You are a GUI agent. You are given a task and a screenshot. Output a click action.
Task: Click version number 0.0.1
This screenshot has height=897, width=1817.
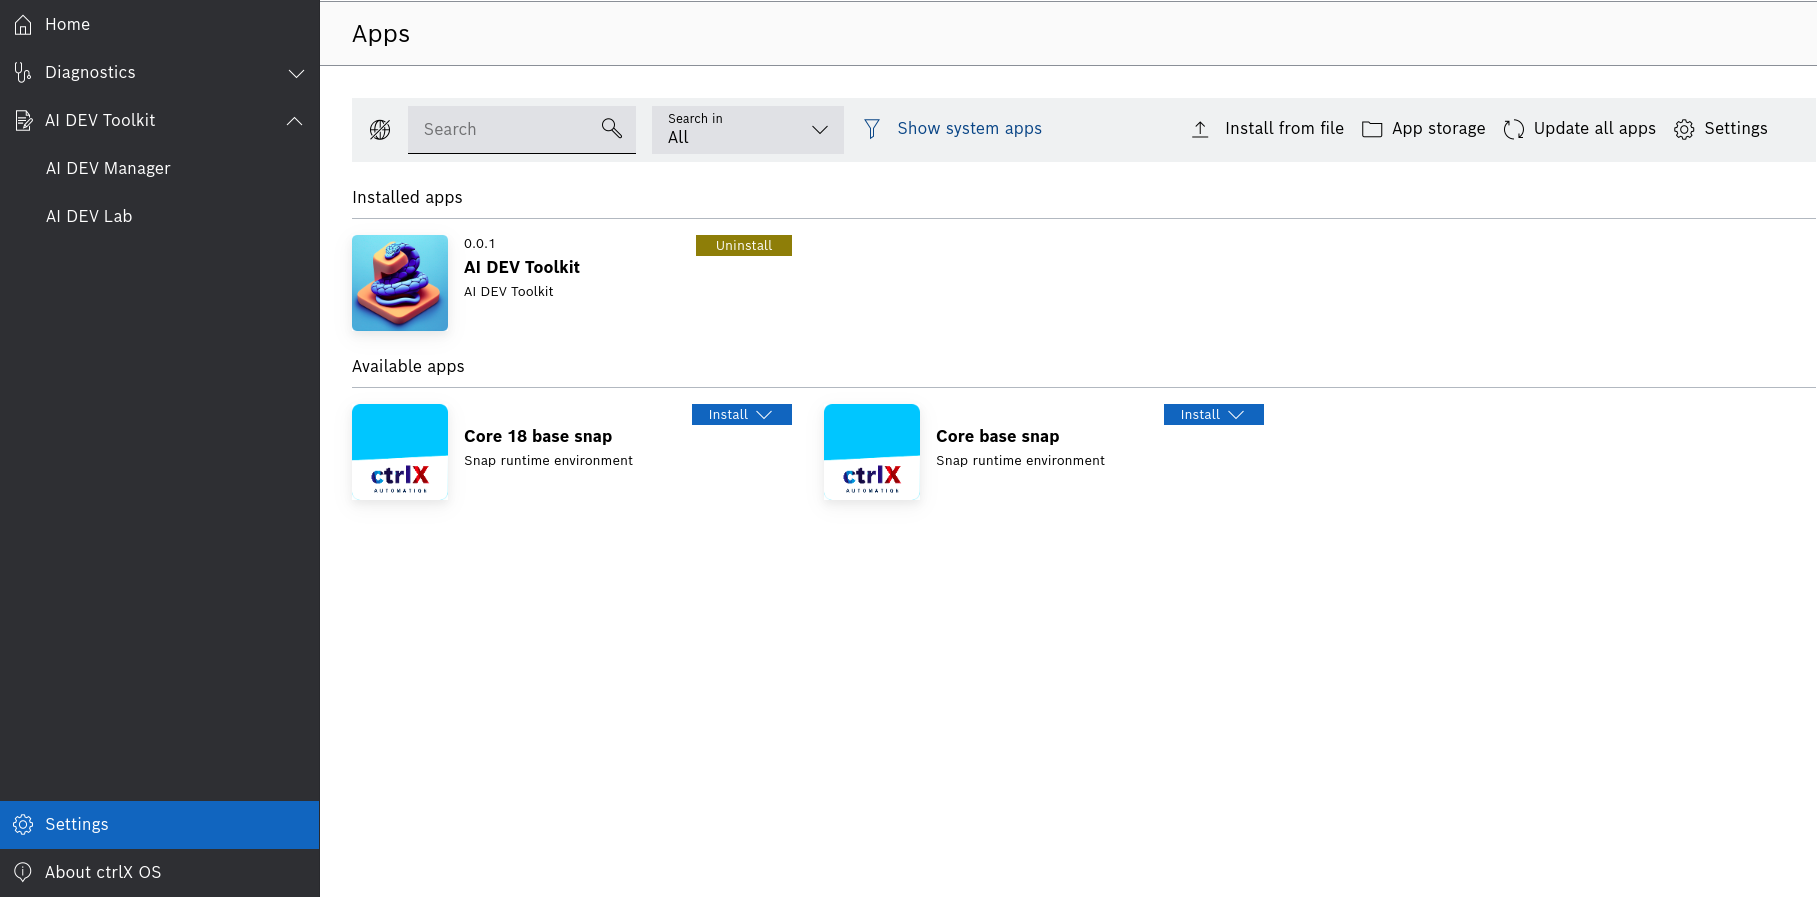[479, 243]
